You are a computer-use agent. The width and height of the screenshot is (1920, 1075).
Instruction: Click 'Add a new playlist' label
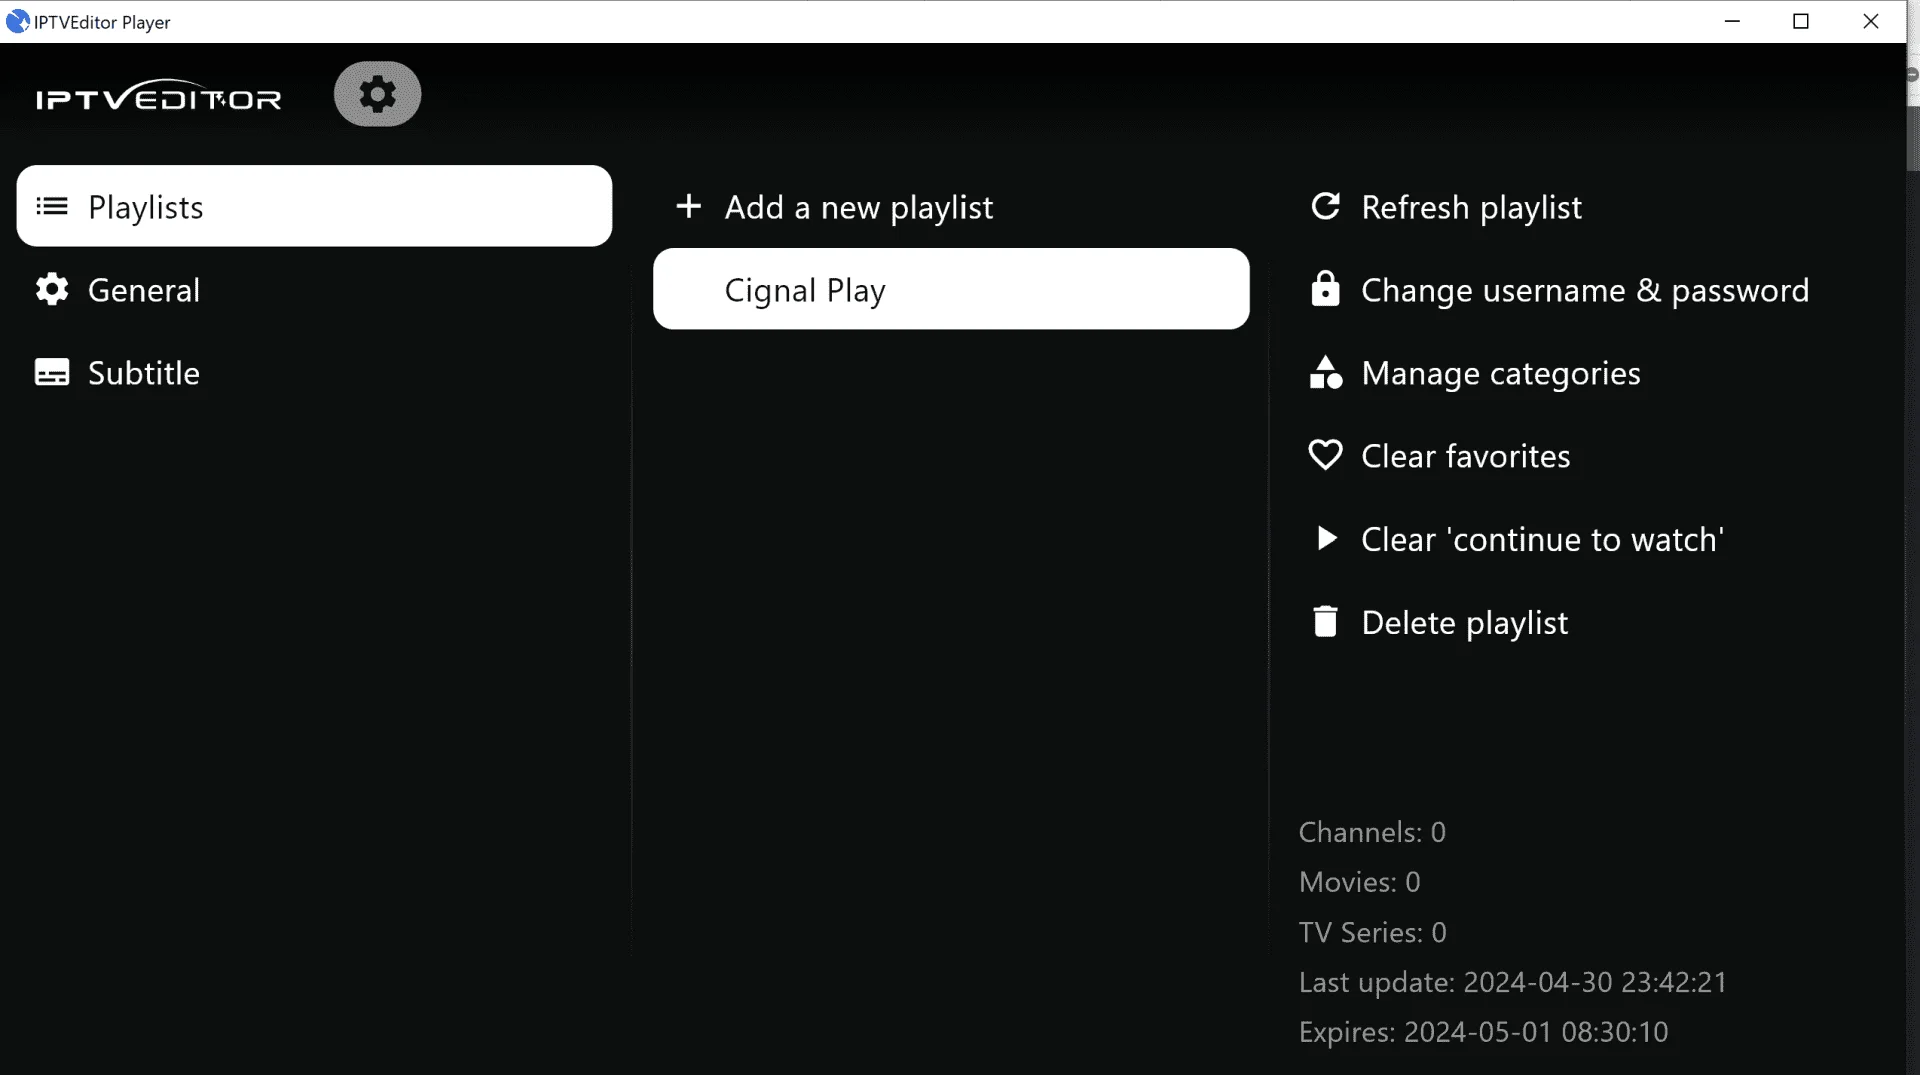[858, 207]
